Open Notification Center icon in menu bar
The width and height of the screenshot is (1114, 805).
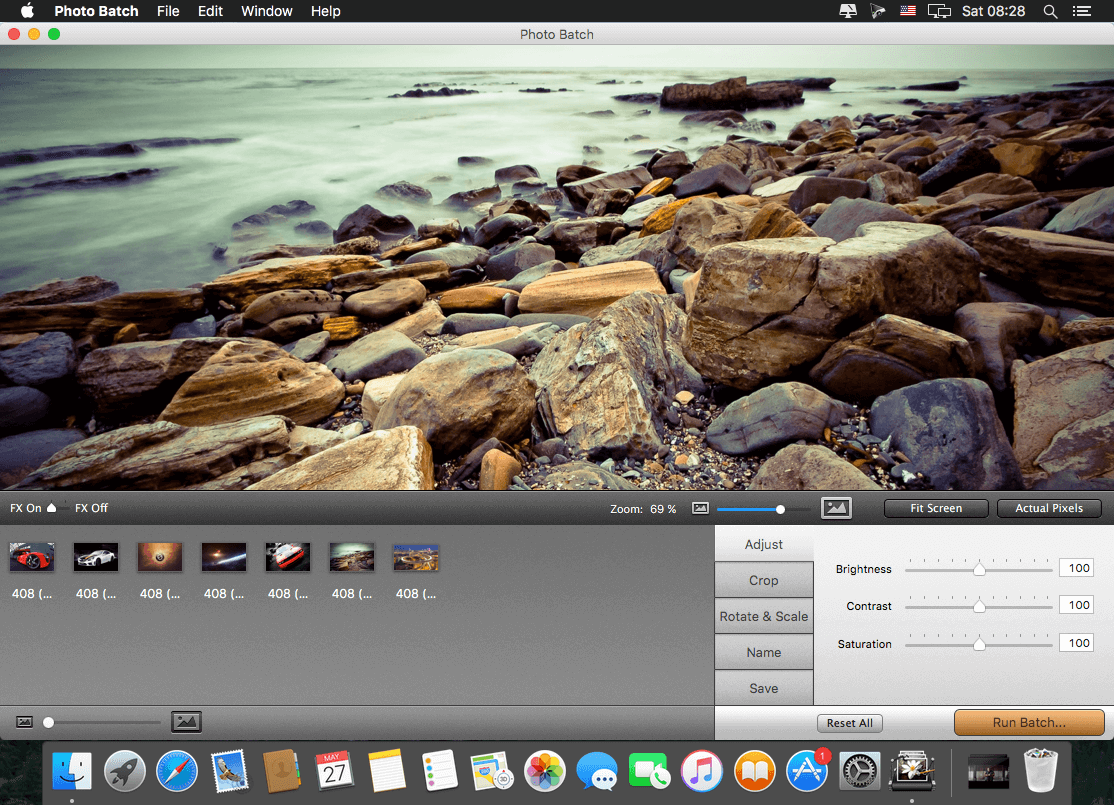1082,11
